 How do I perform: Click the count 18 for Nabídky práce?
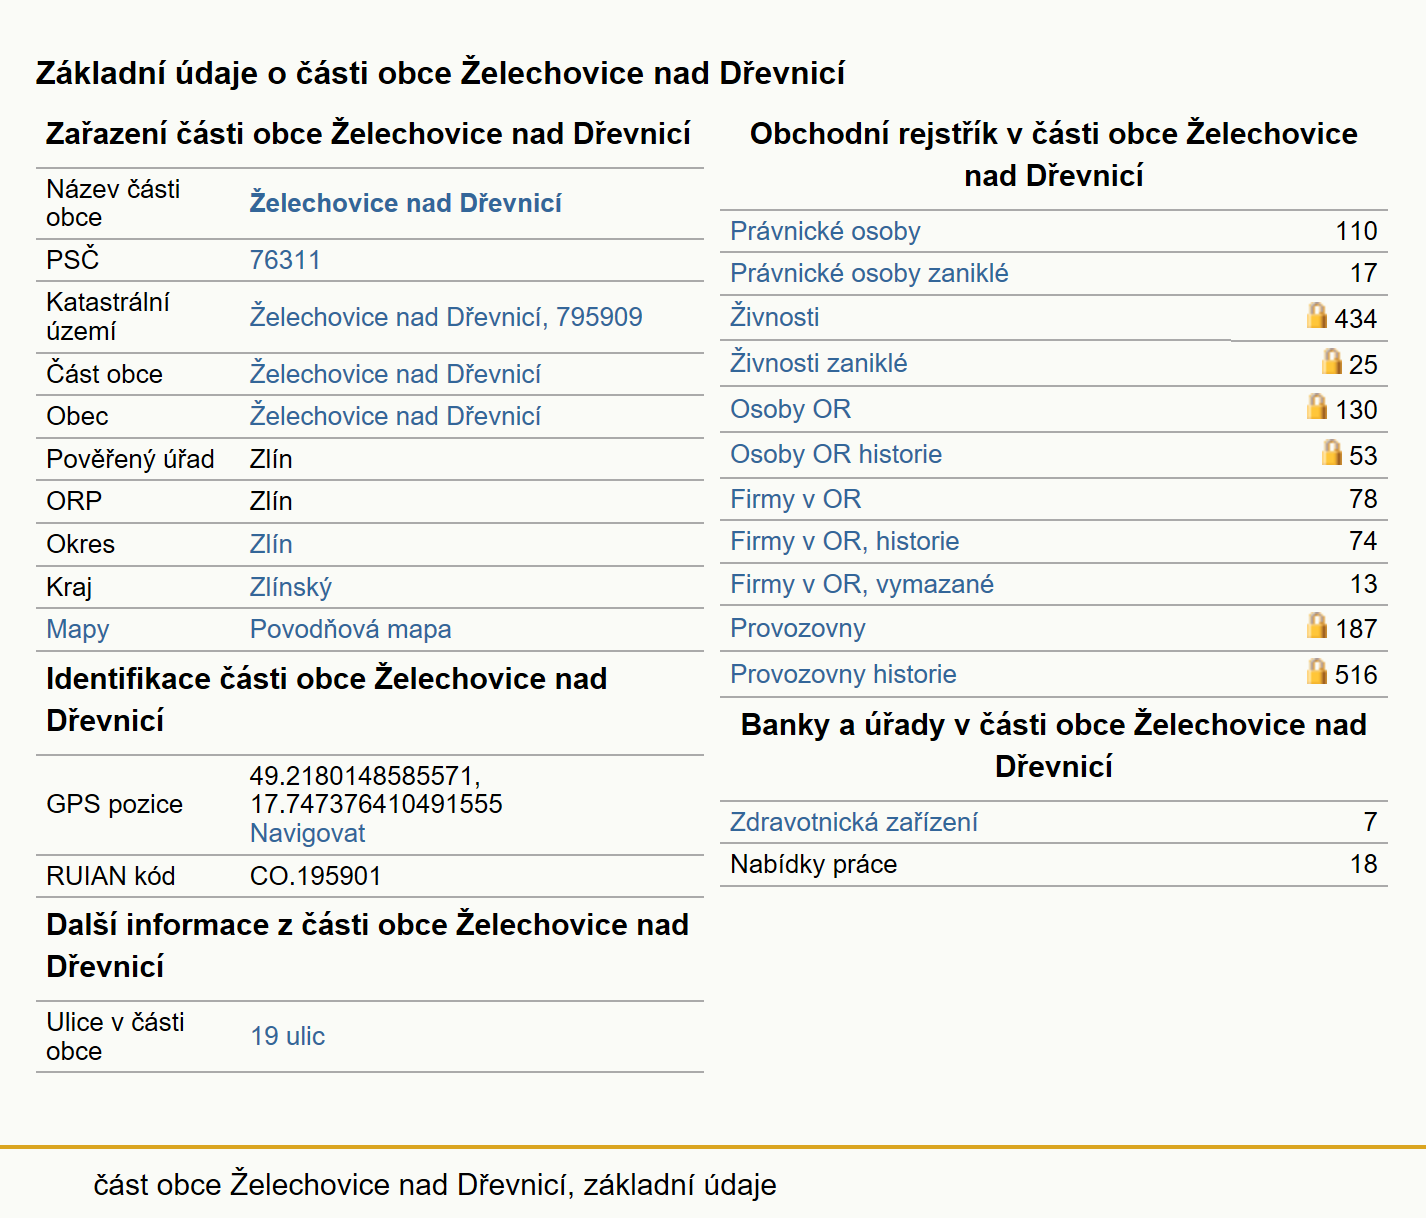click(x=1363, y=864)
